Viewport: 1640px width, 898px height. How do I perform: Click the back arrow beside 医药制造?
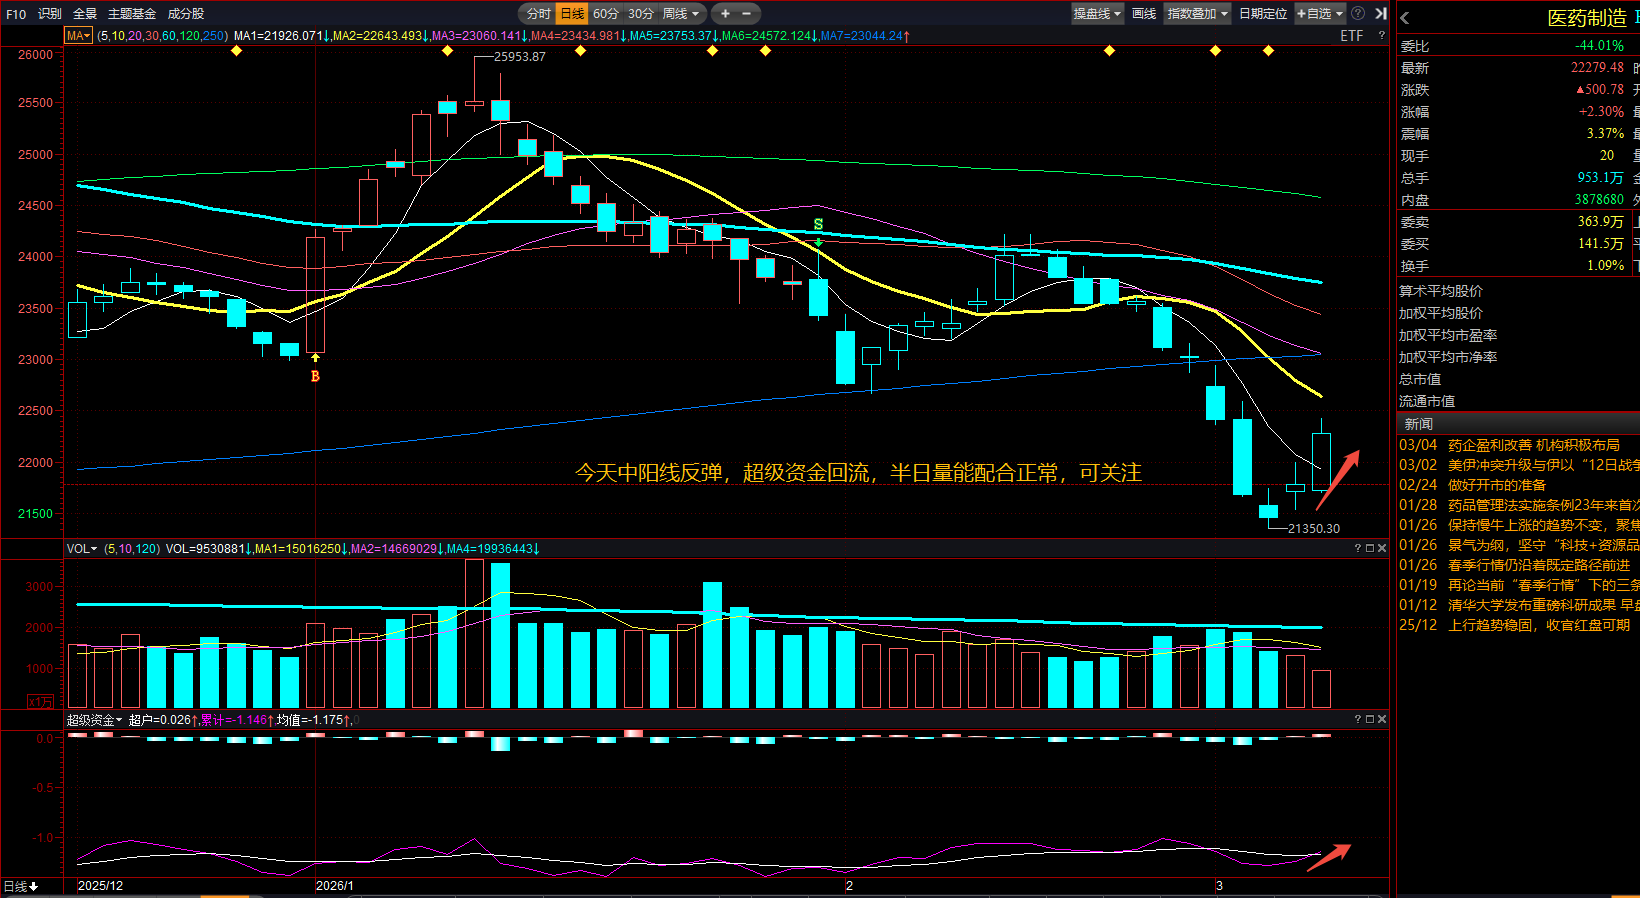1405,18
